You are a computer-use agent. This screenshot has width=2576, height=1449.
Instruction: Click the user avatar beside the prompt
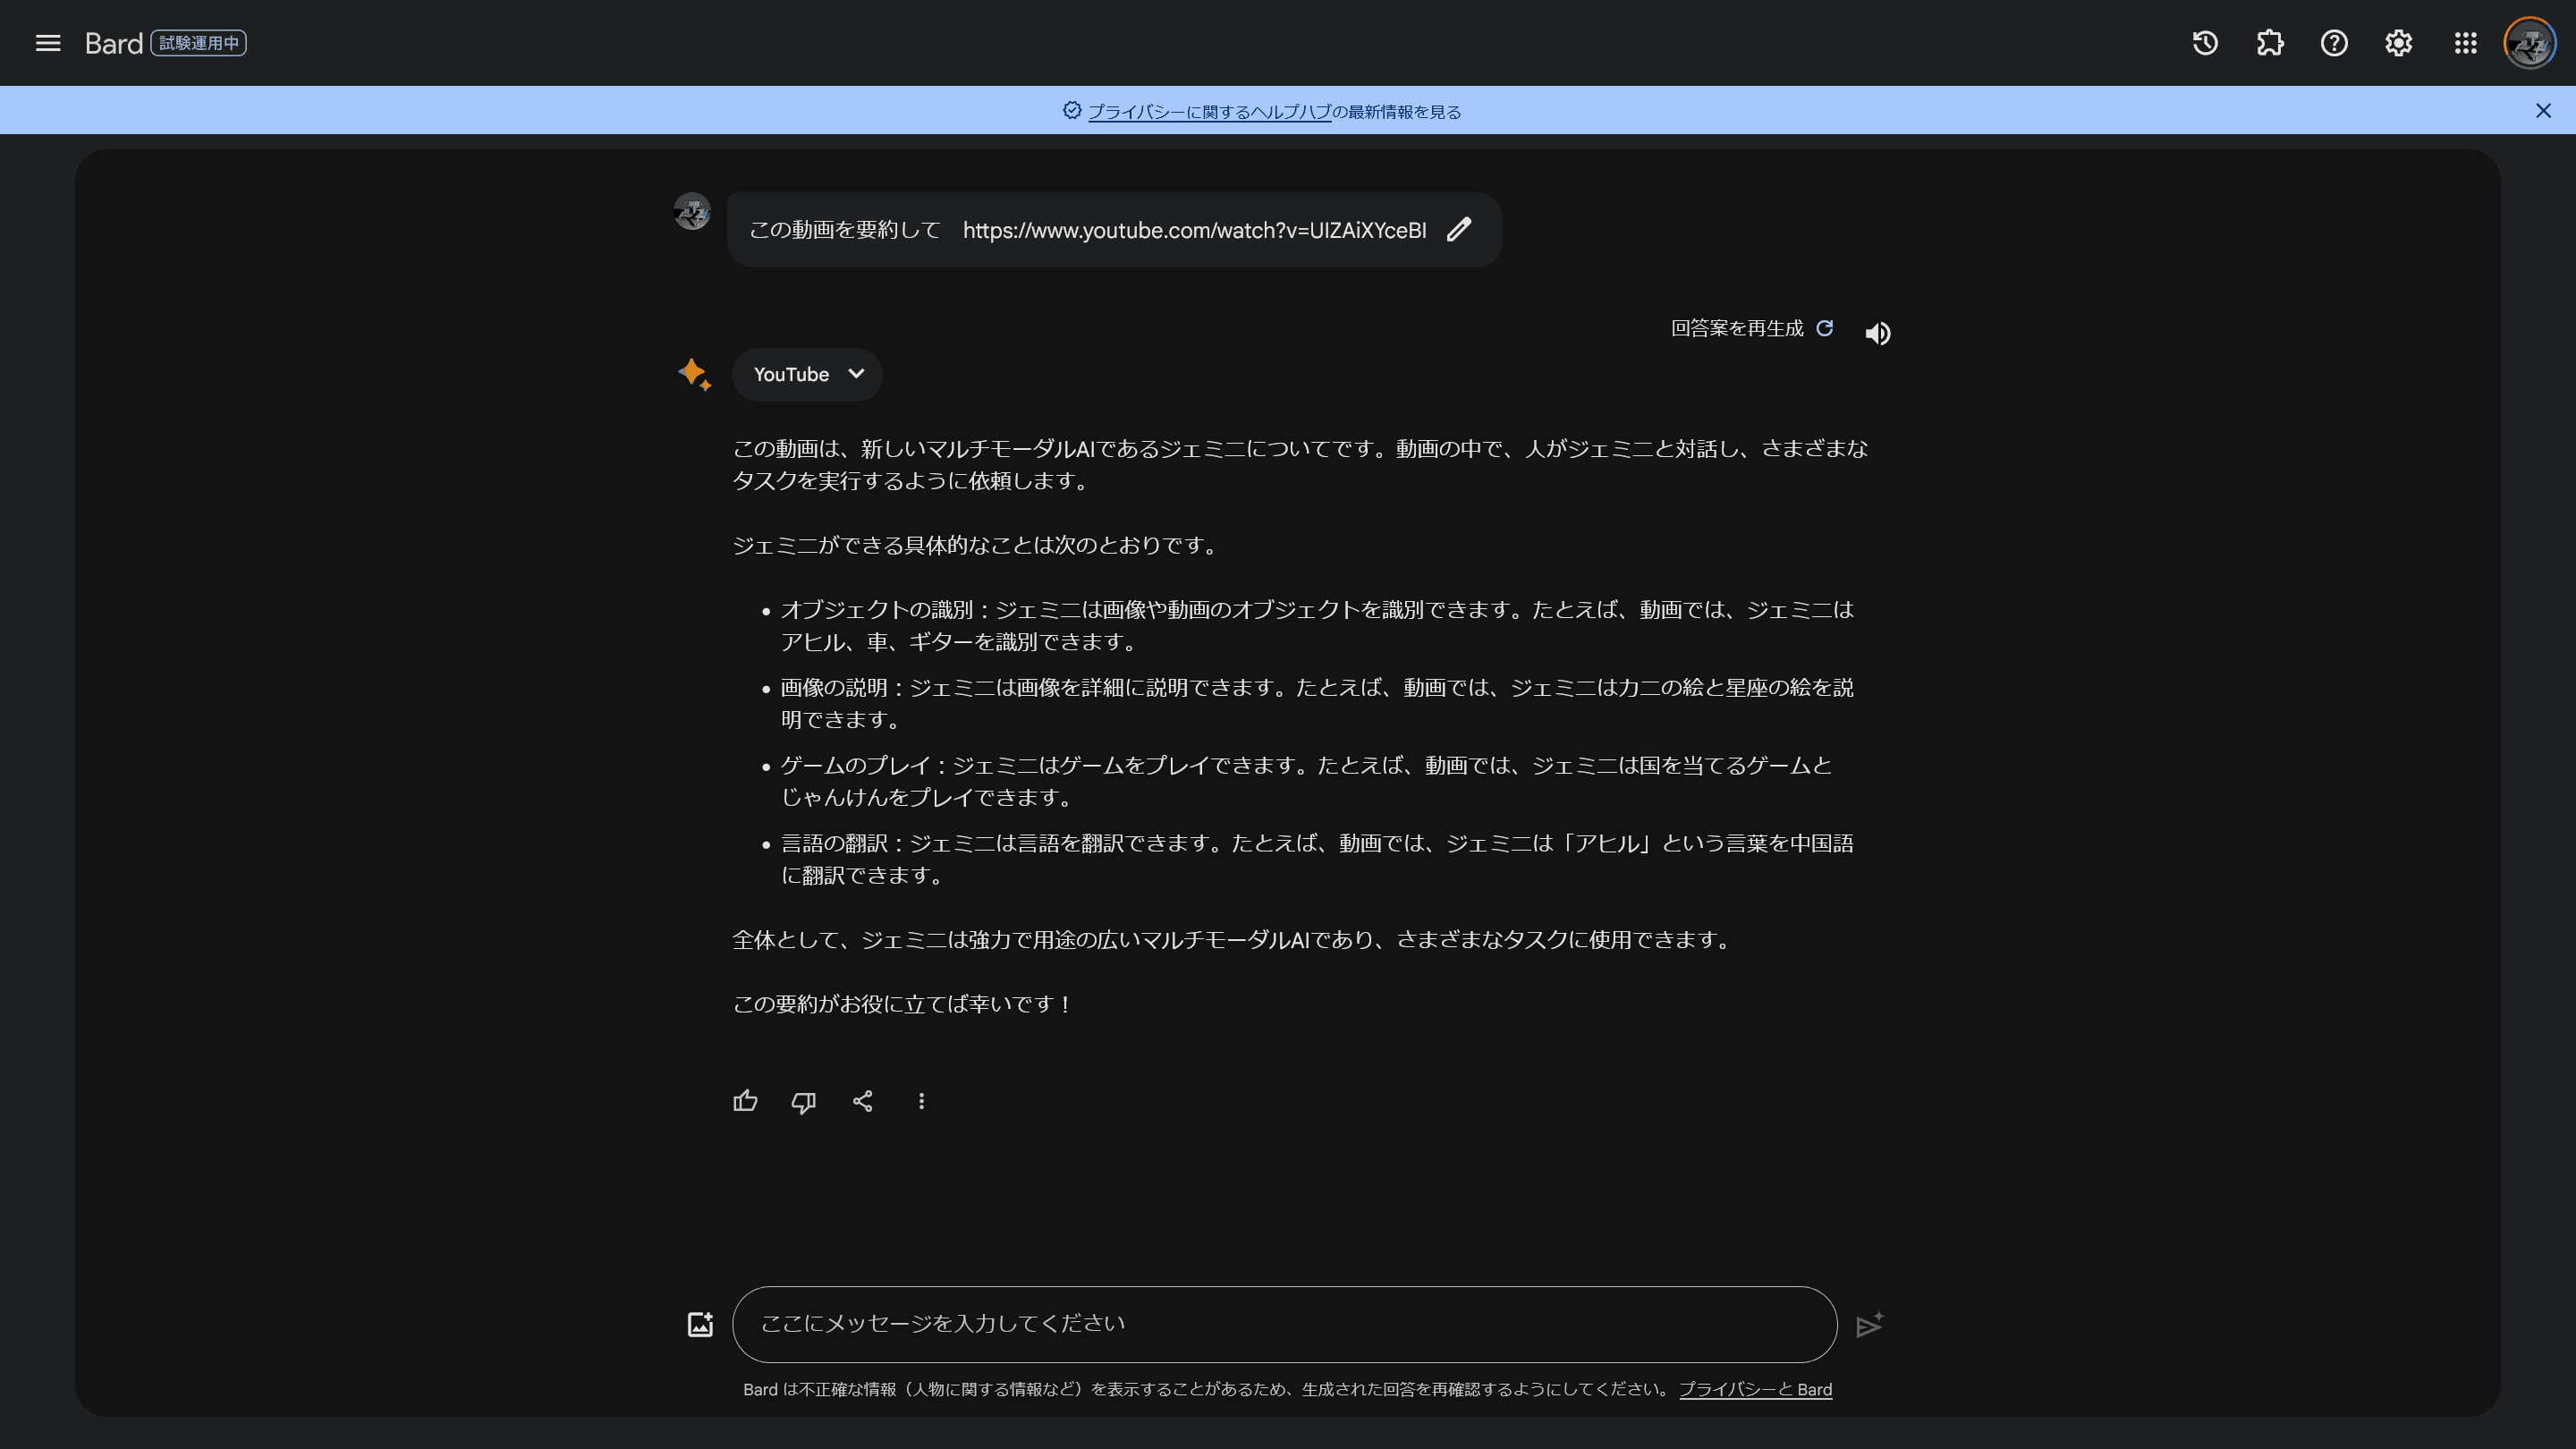692,212
